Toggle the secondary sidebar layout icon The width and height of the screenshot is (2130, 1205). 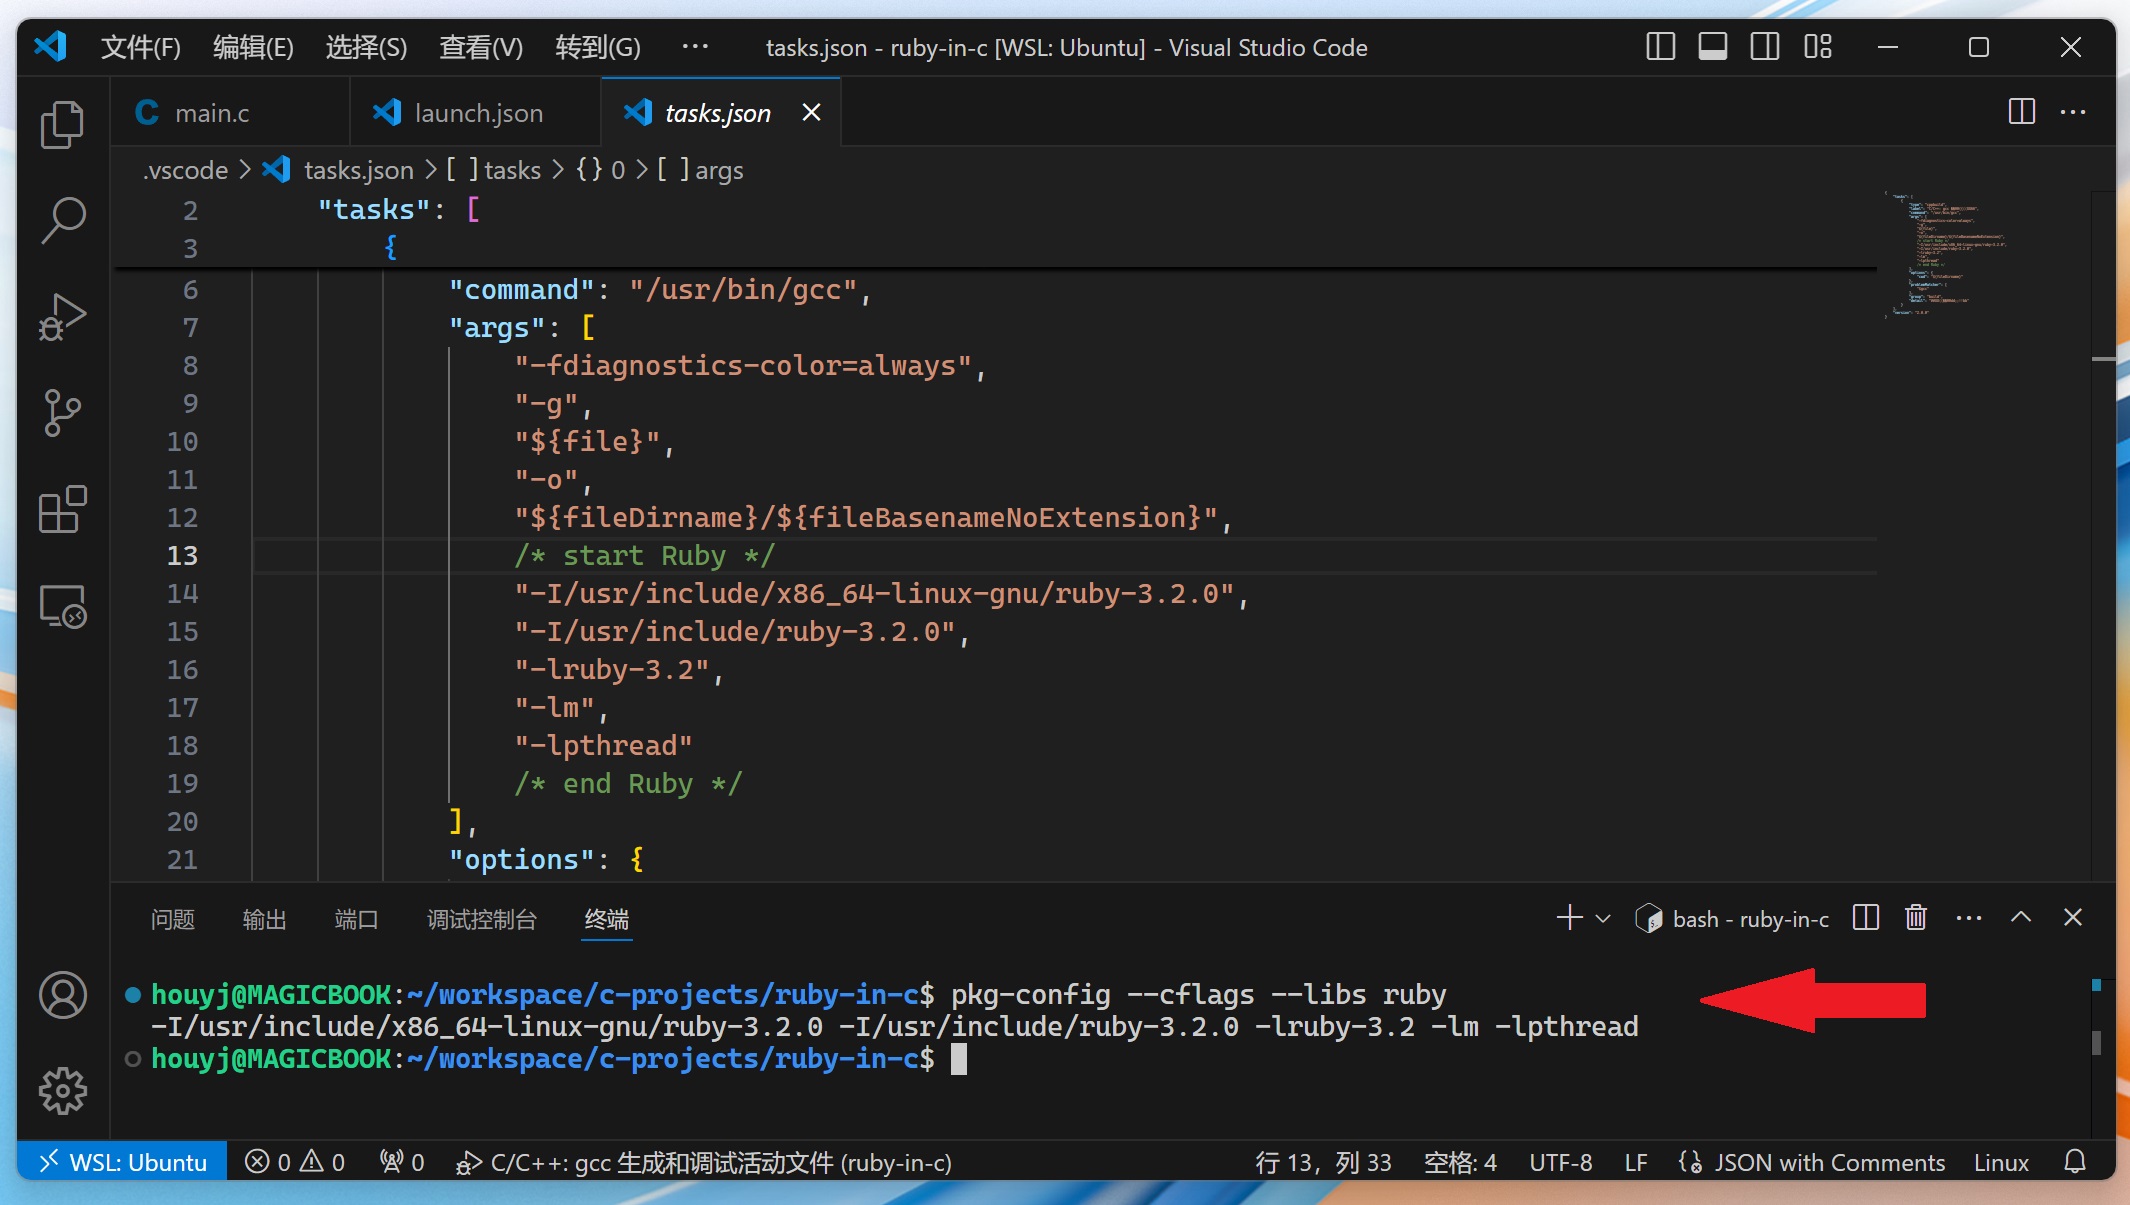tap(1765, 47)
